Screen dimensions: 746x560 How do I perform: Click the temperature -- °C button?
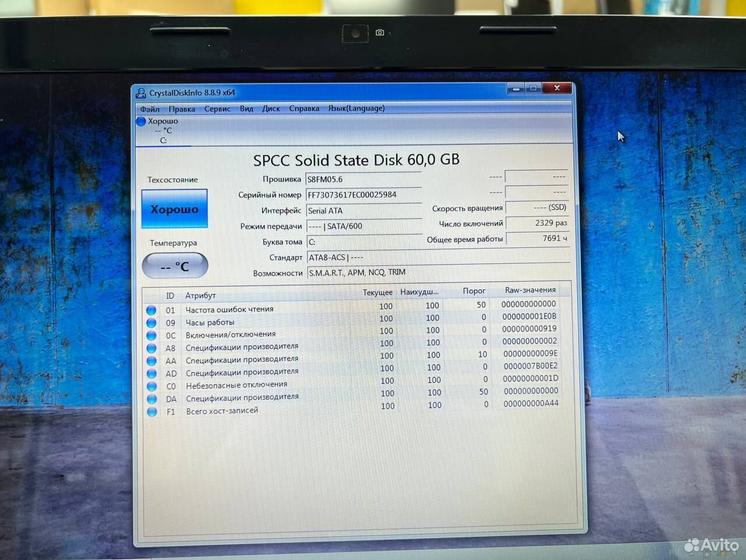click(x=175, y=266)
